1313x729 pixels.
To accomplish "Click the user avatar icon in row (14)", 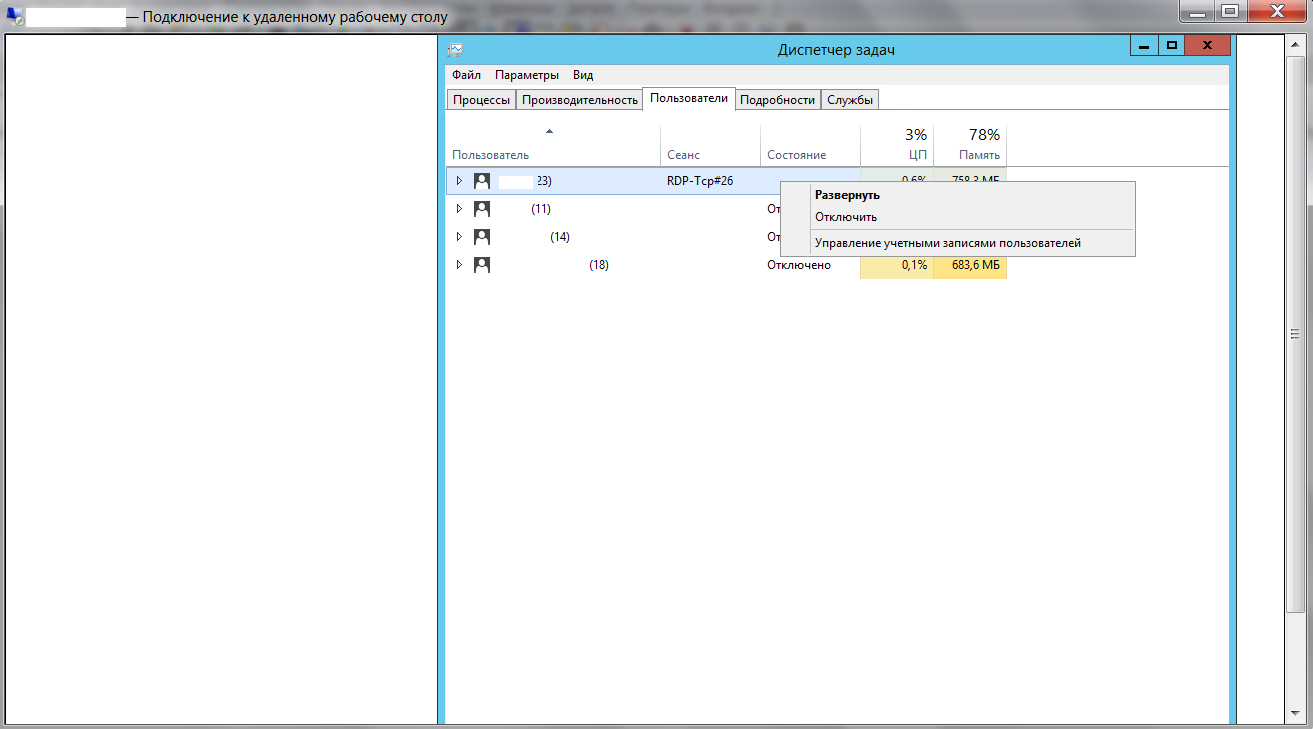I will (482, 237).
